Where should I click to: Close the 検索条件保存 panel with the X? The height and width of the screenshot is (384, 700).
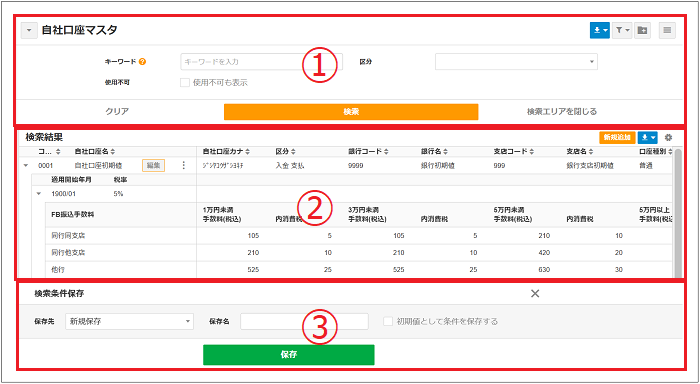coord(535,293)
